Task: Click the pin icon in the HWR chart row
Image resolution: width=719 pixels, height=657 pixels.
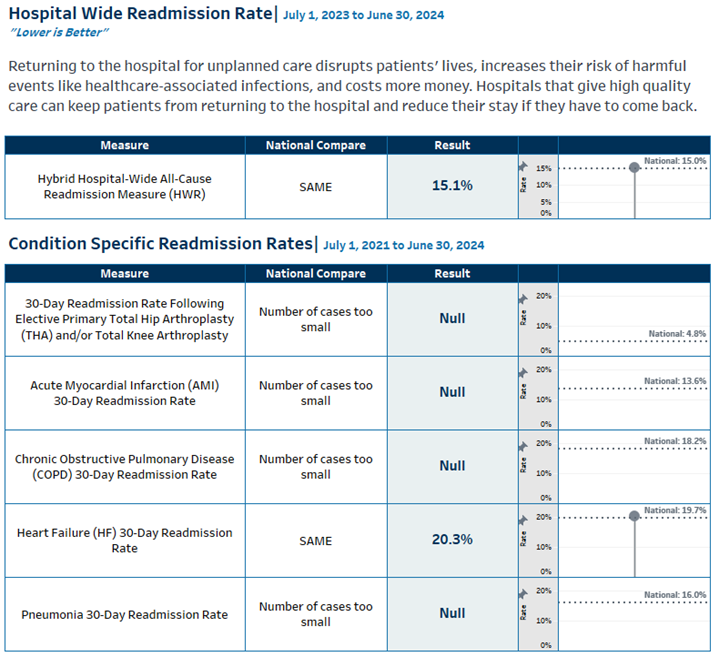Action: pos(522,165)
